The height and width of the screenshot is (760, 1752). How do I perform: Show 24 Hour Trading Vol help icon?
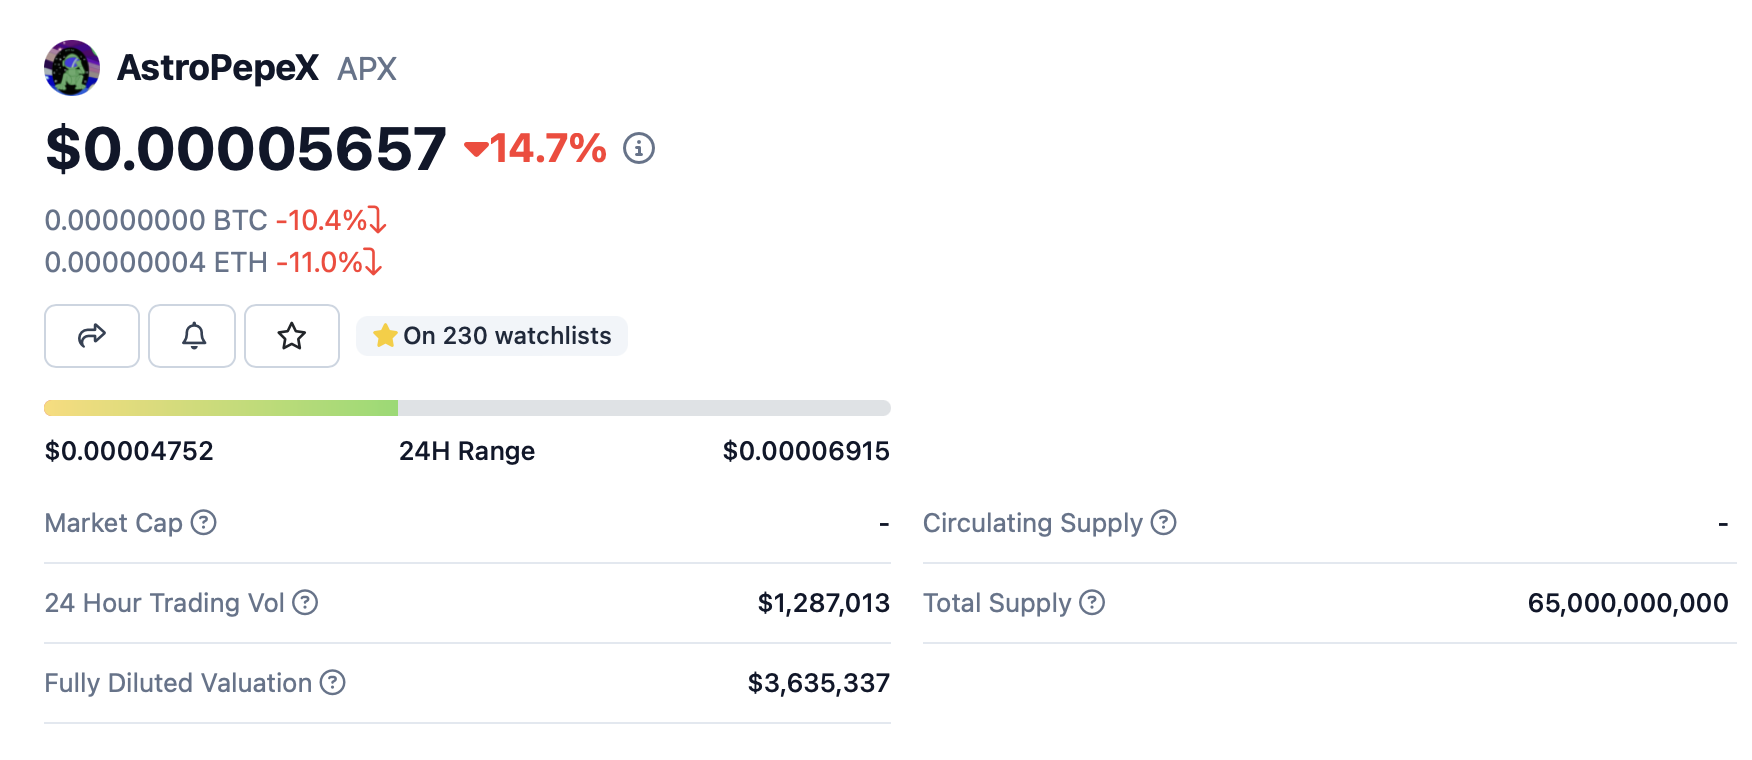pos(305,603)
